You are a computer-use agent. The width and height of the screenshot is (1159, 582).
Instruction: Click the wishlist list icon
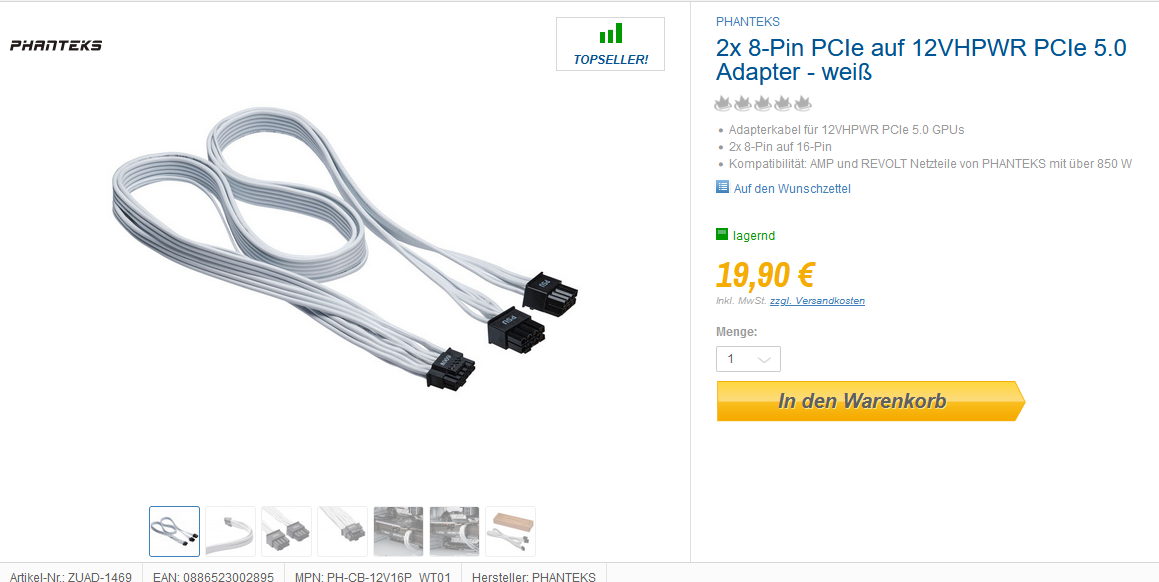pyautogui.click(x=723, y=187)
